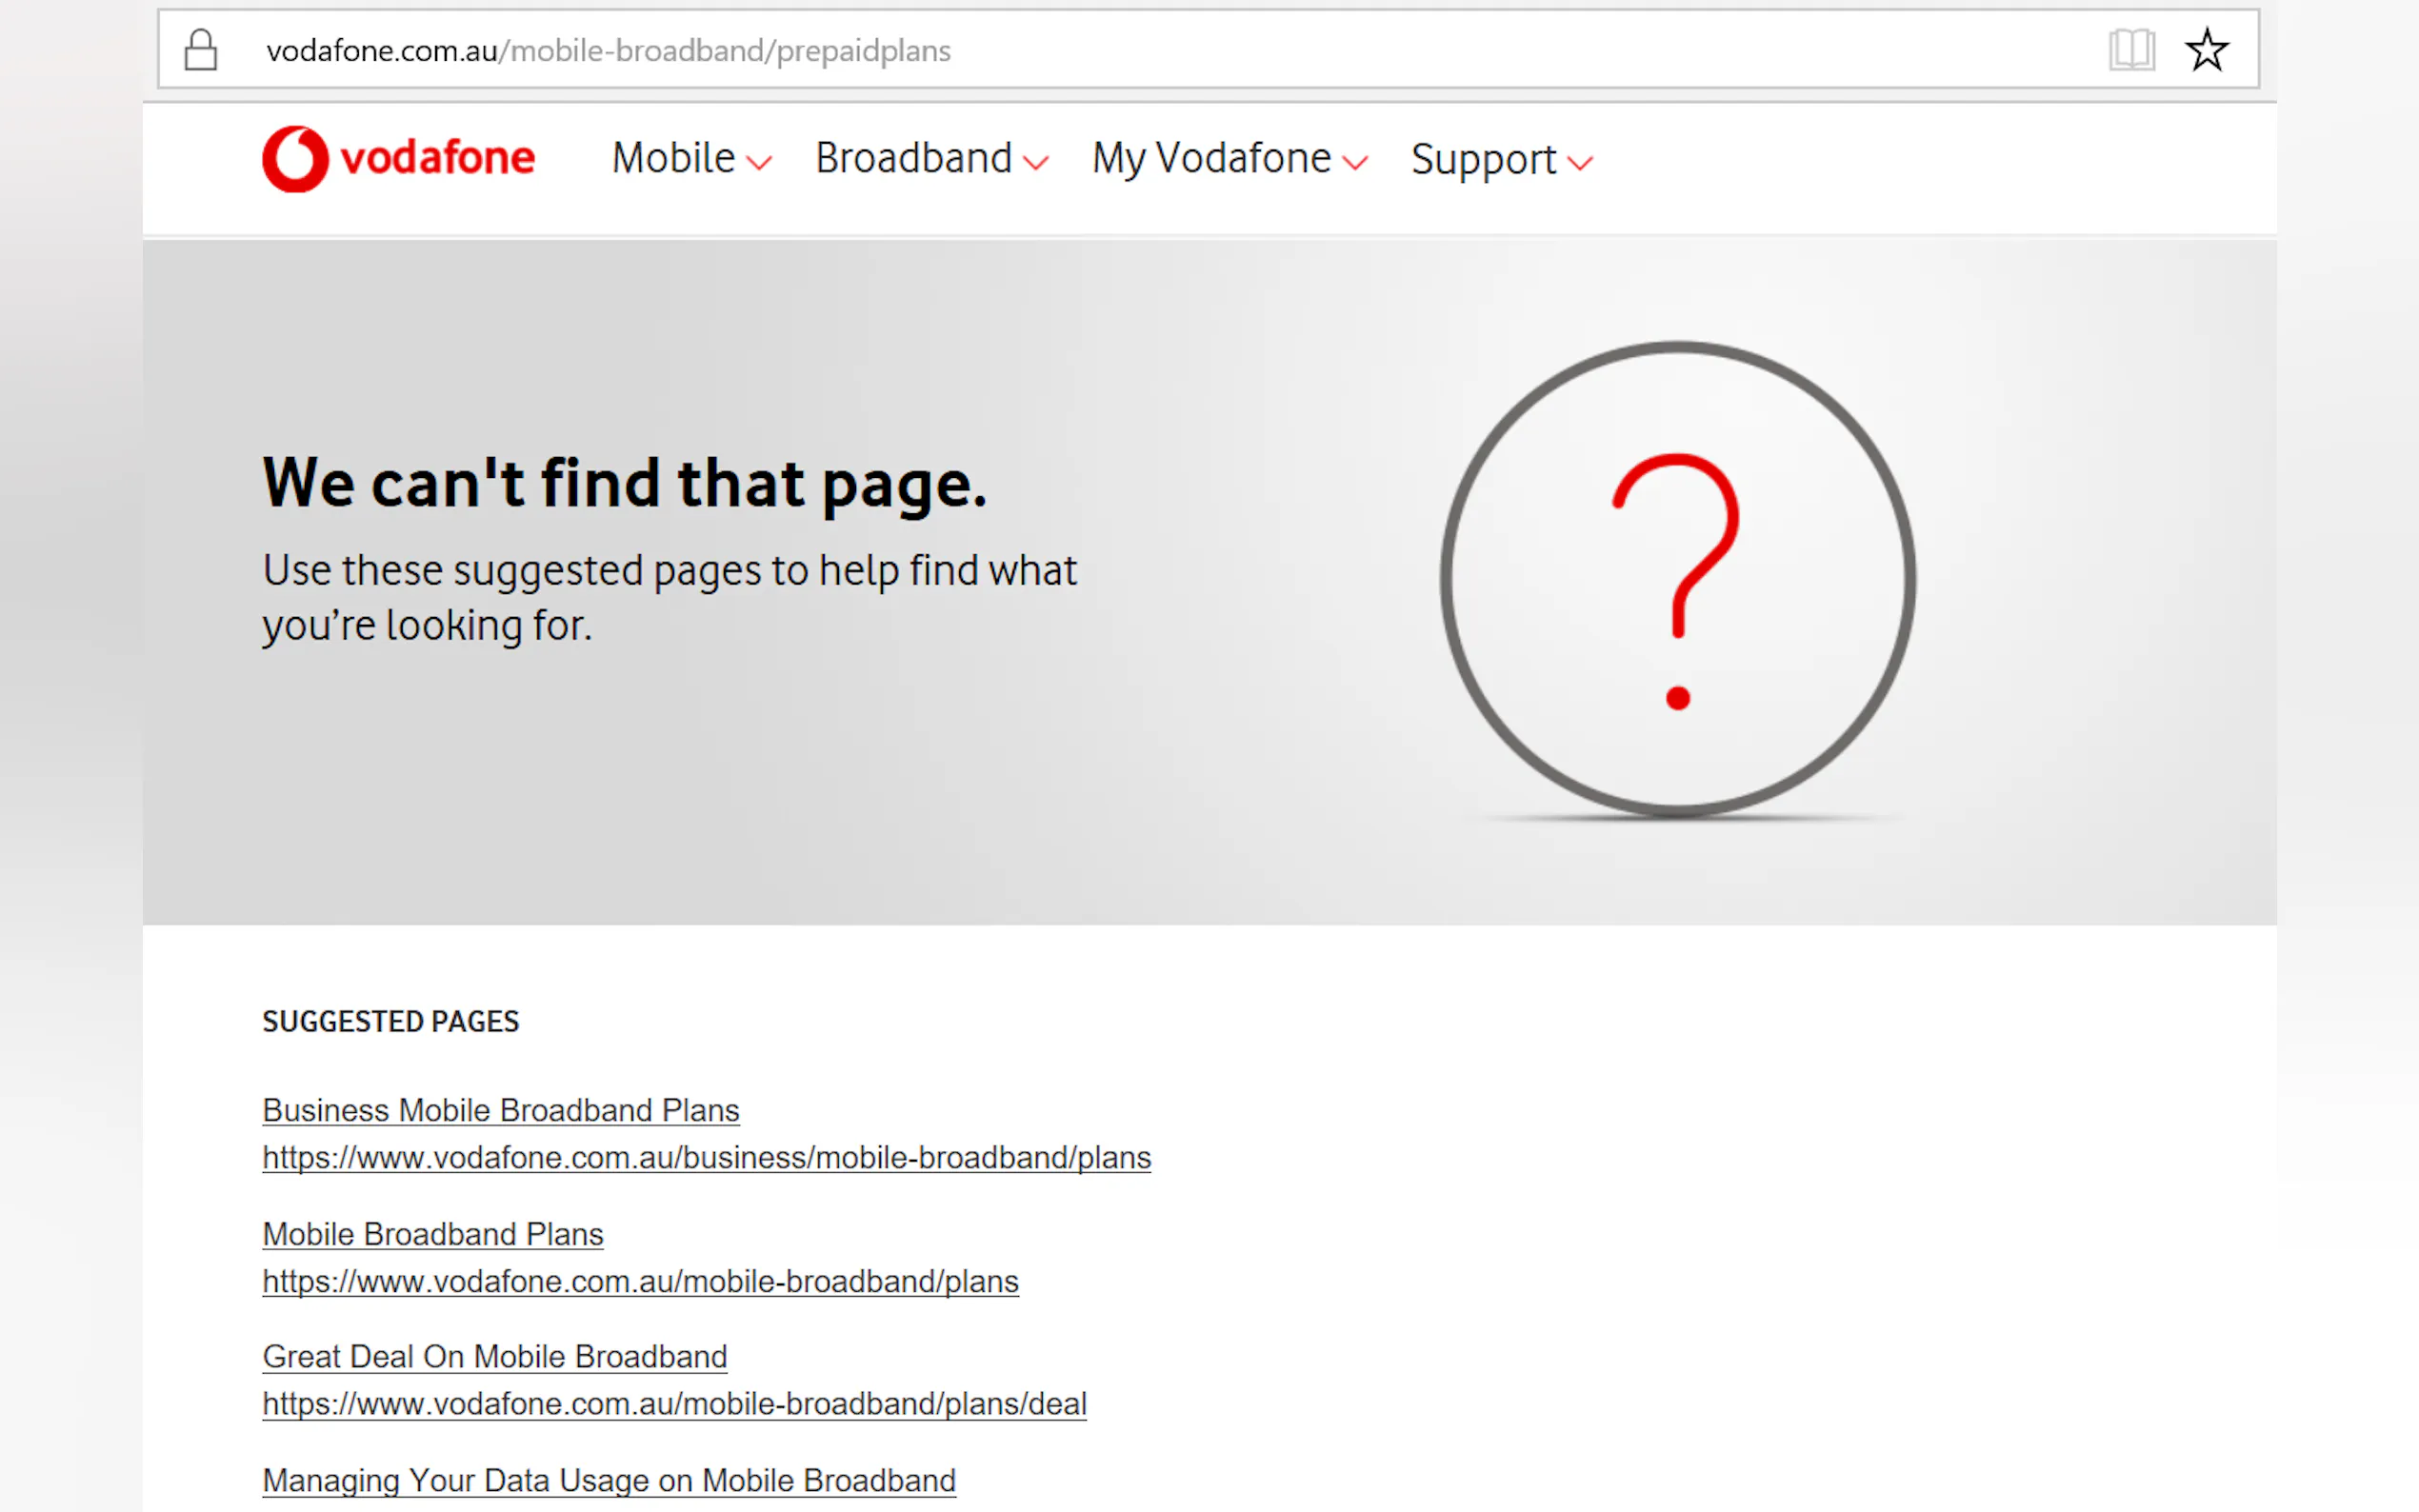This screenshot has height=1512, width=2419.
Task: Click the favorites star icon
Action: 2206,50
